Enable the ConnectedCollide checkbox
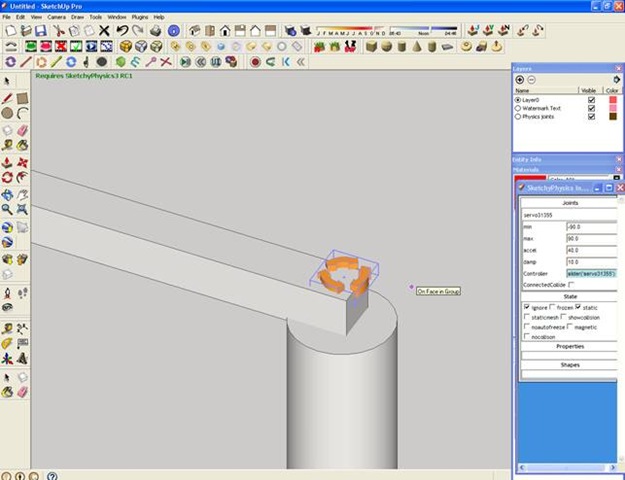The width and height of the screenshot is (625, 480). 569,285
